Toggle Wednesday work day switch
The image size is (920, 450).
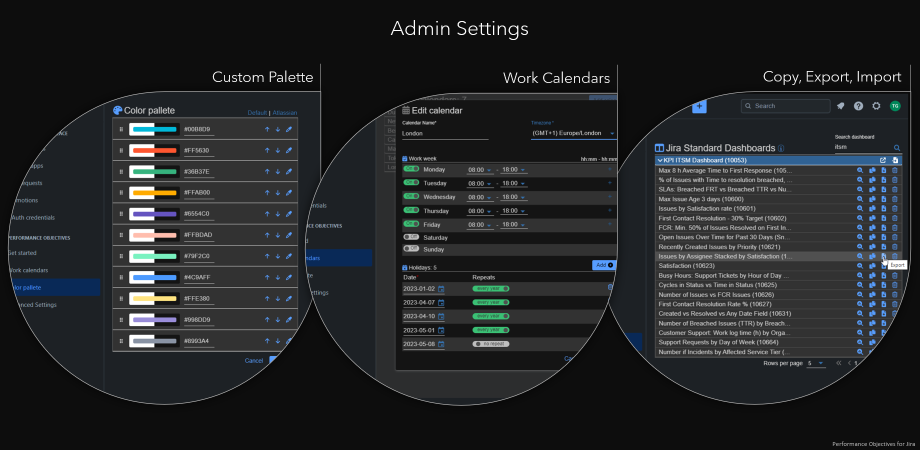pyautogui.click(x=411, y=196)
